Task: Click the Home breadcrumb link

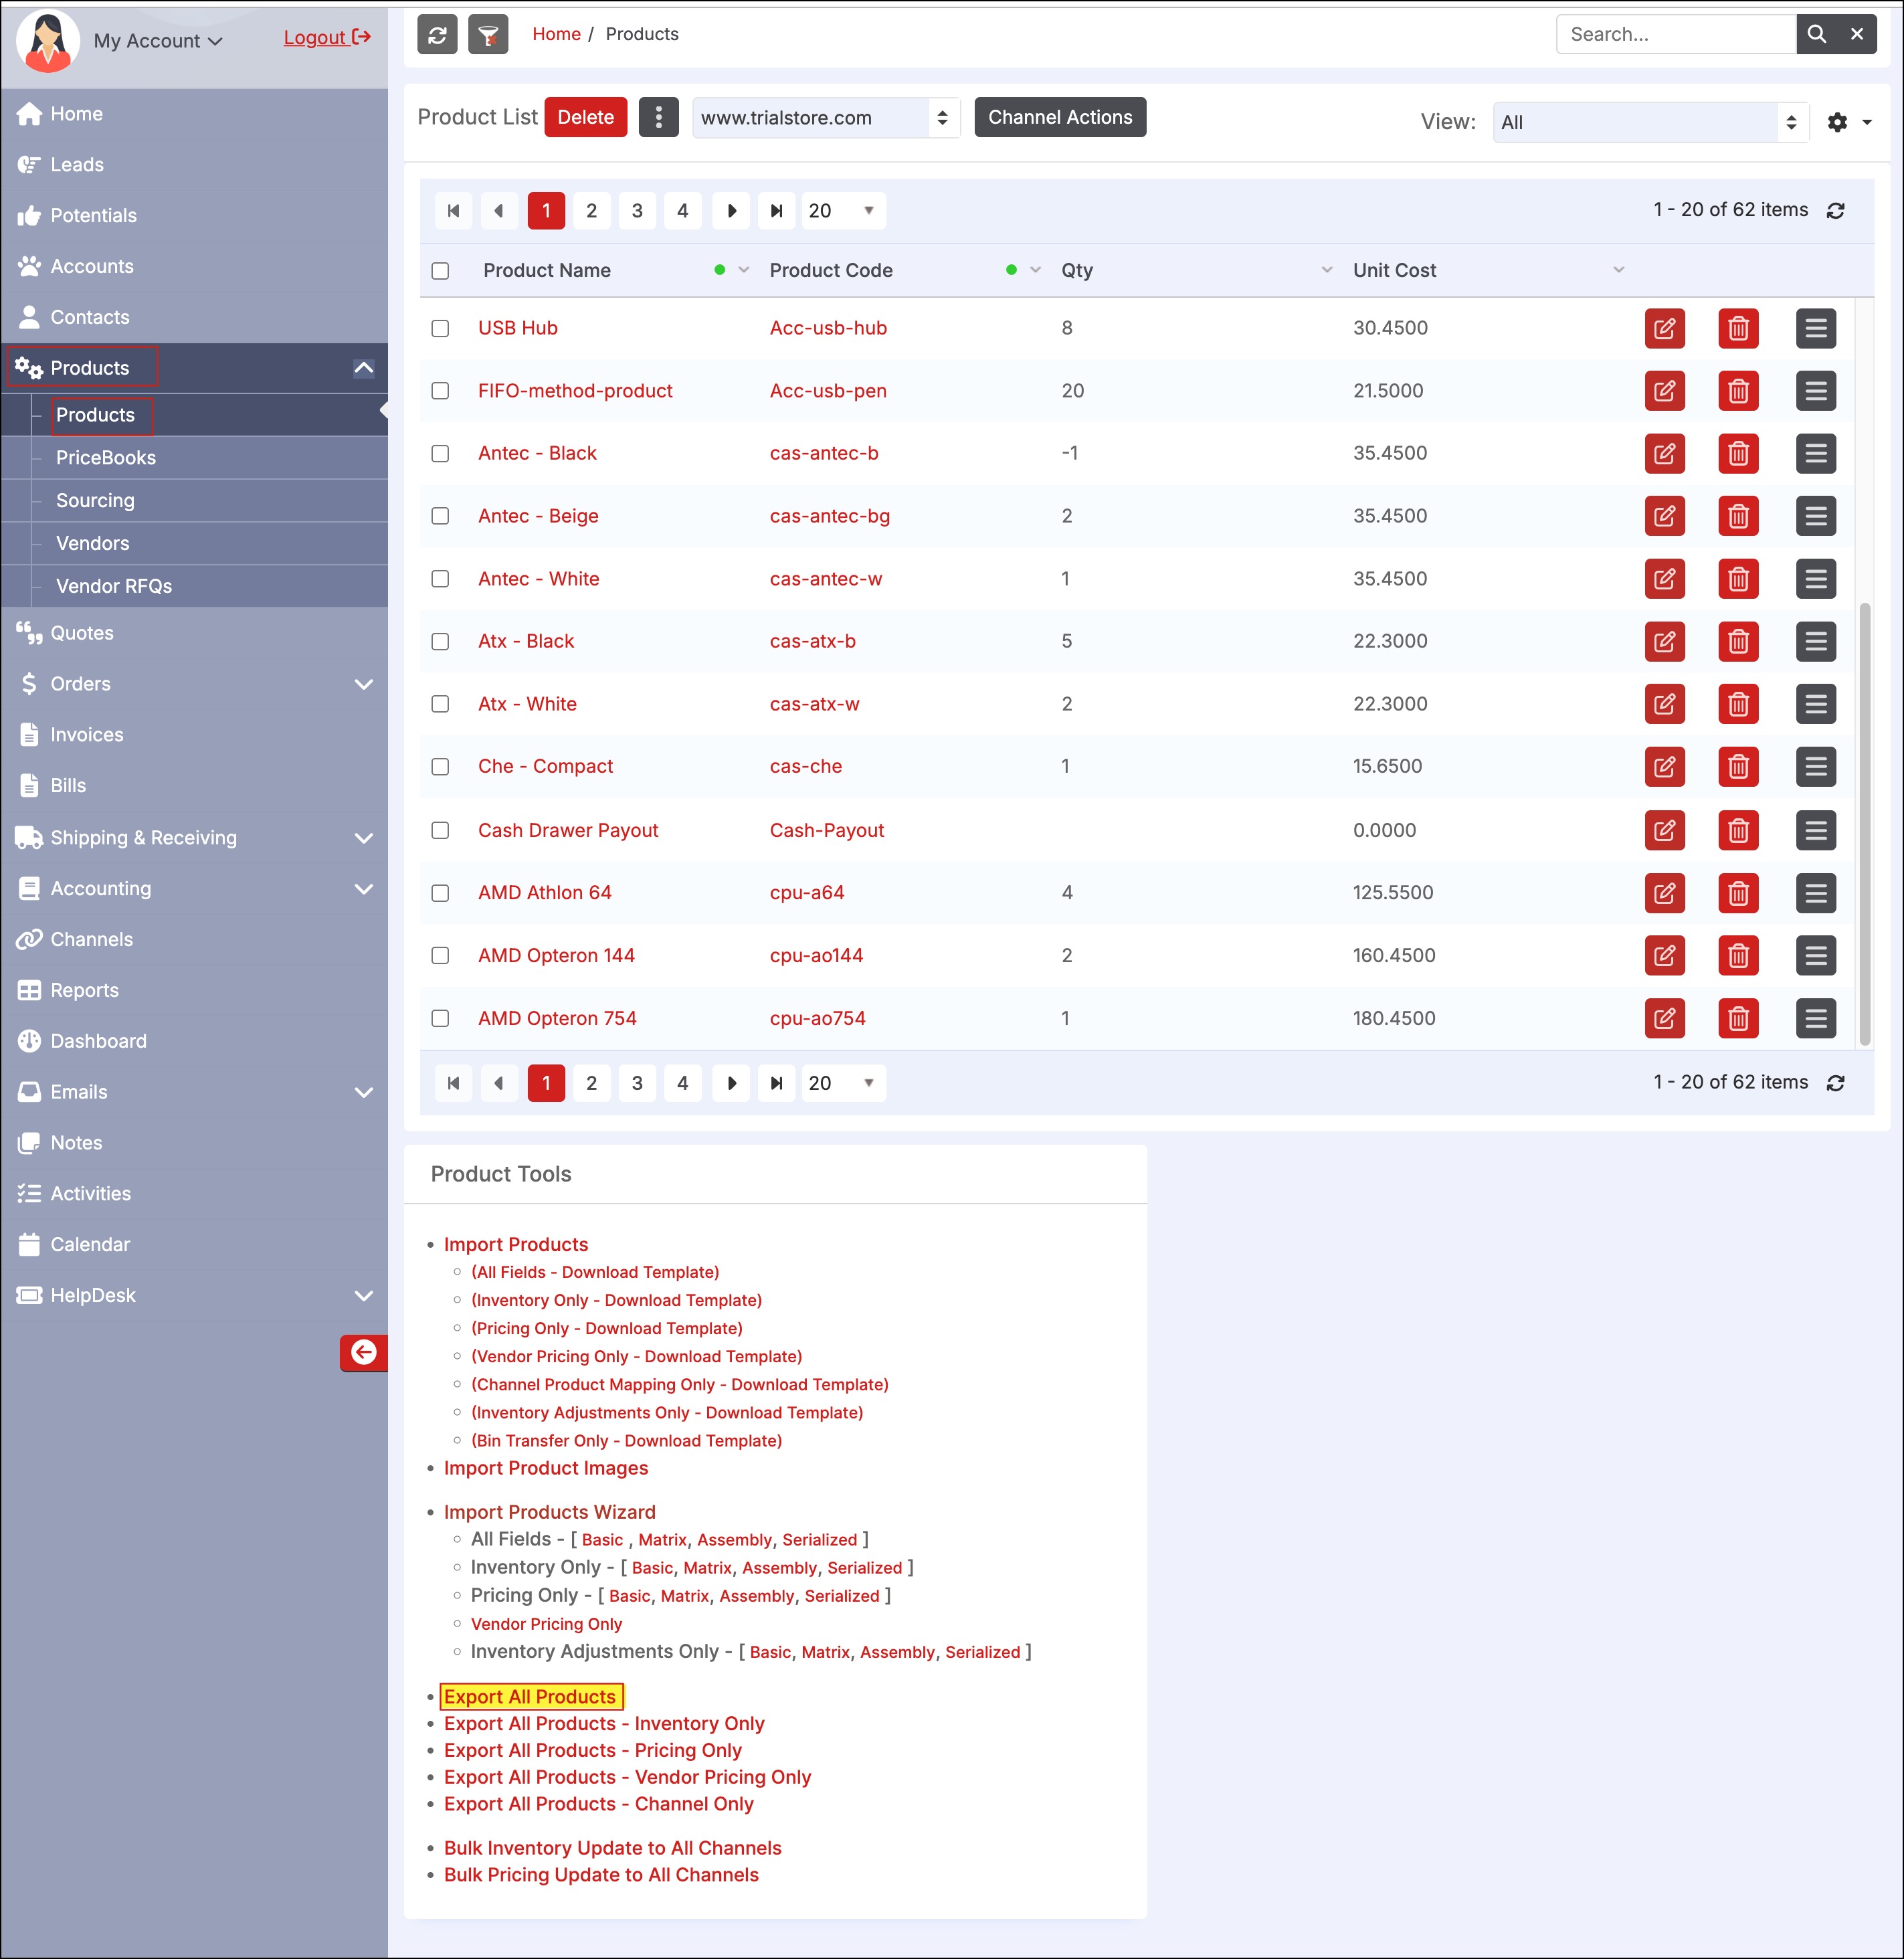Action: (x=556, y=34)
